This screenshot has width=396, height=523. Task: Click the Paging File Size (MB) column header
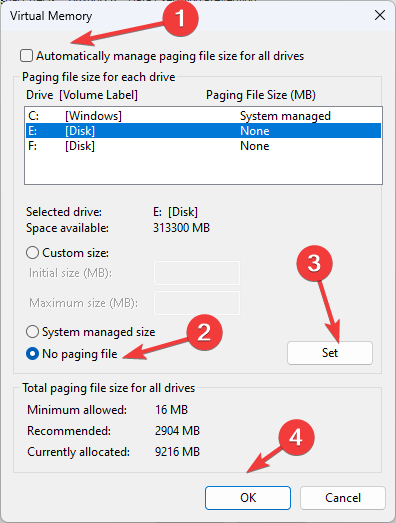click(261, 95)
